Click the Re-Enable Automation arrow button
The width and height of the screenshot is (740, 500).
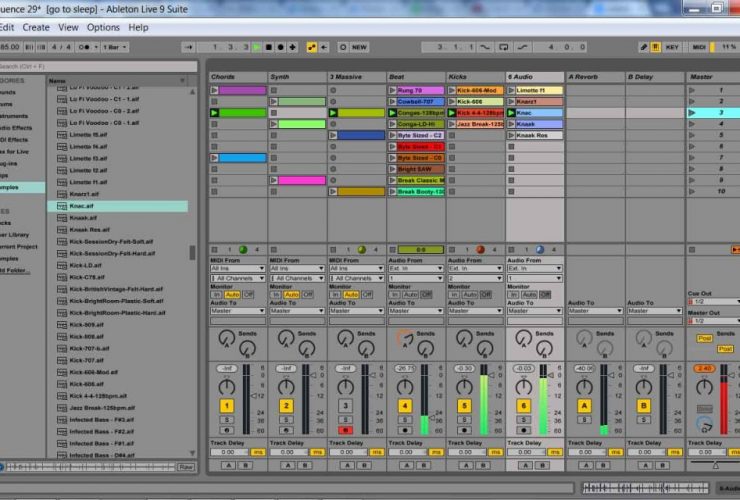[x=324, y=47]
